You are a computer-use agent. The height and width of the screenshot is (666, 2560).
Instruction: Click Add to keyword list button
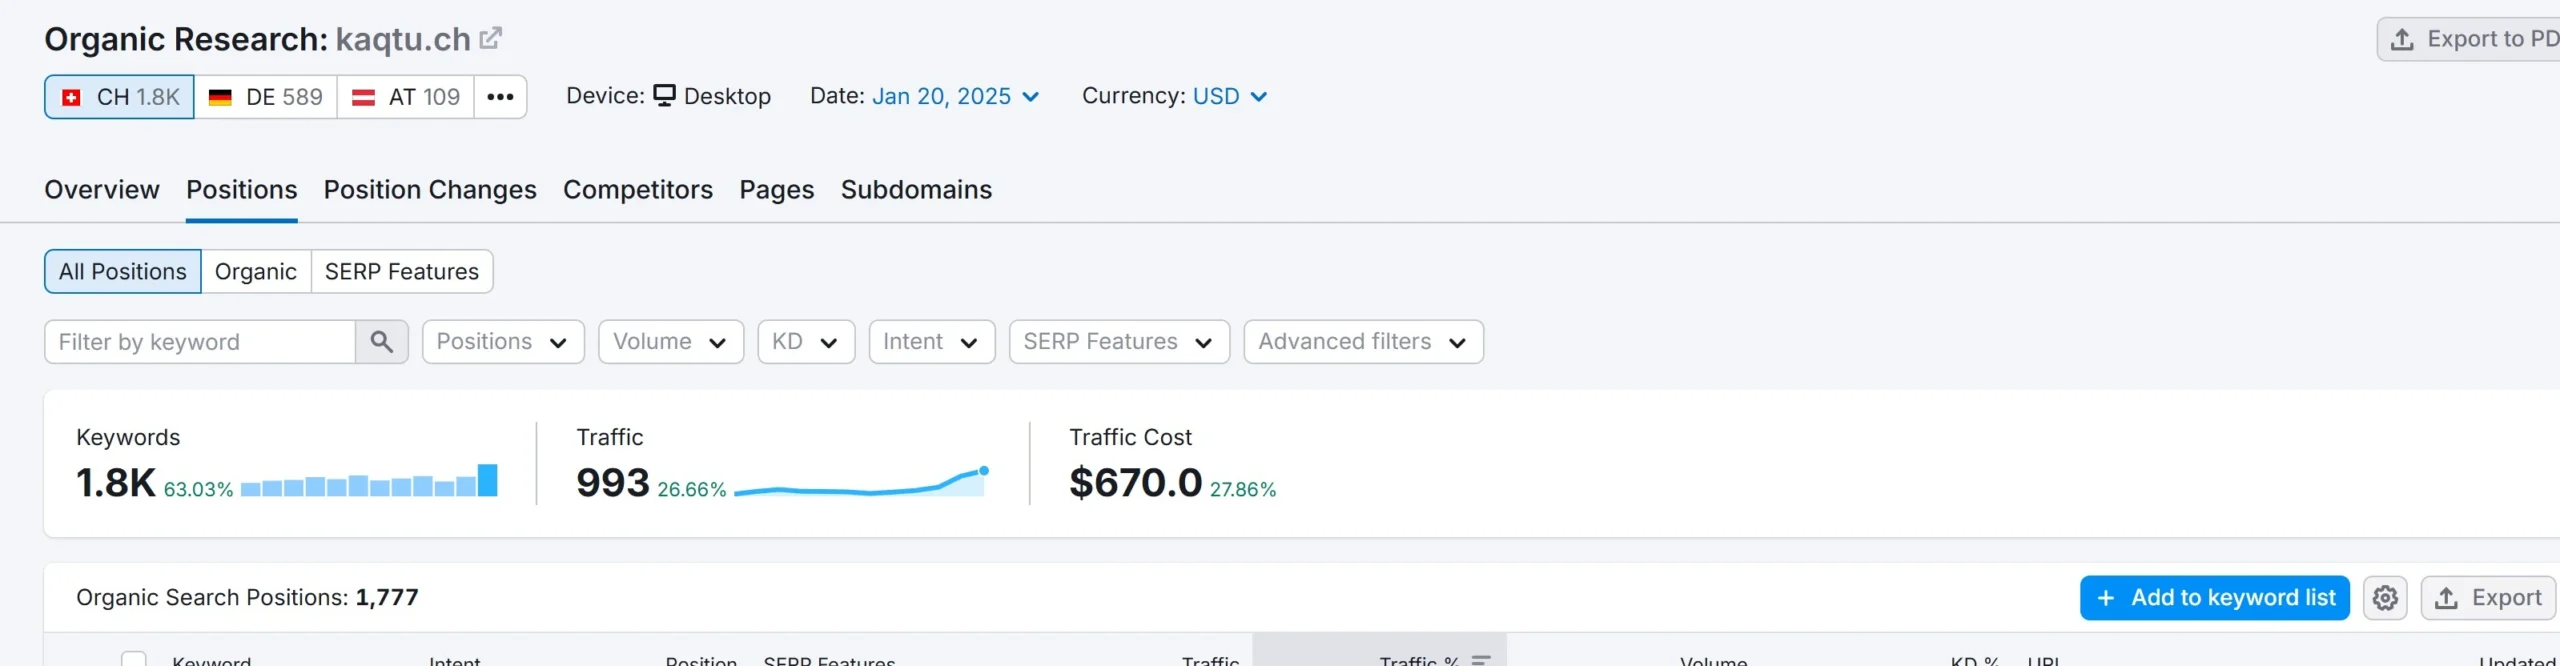point(2215,598)
